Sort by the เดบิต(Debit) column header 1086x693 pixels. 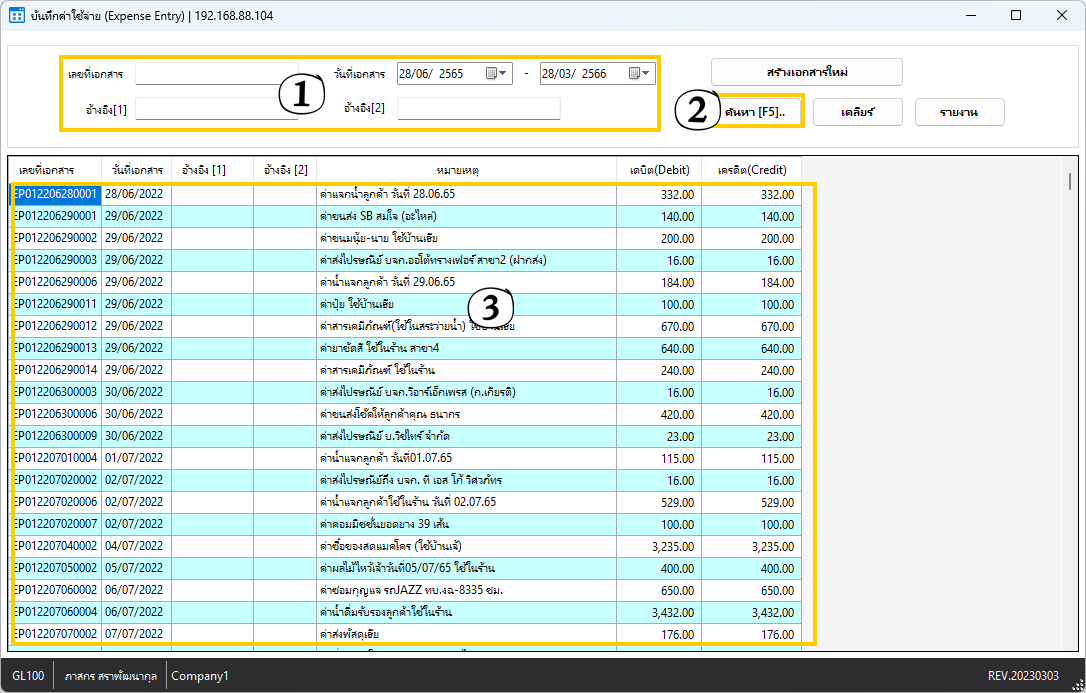tap(660, 170)
